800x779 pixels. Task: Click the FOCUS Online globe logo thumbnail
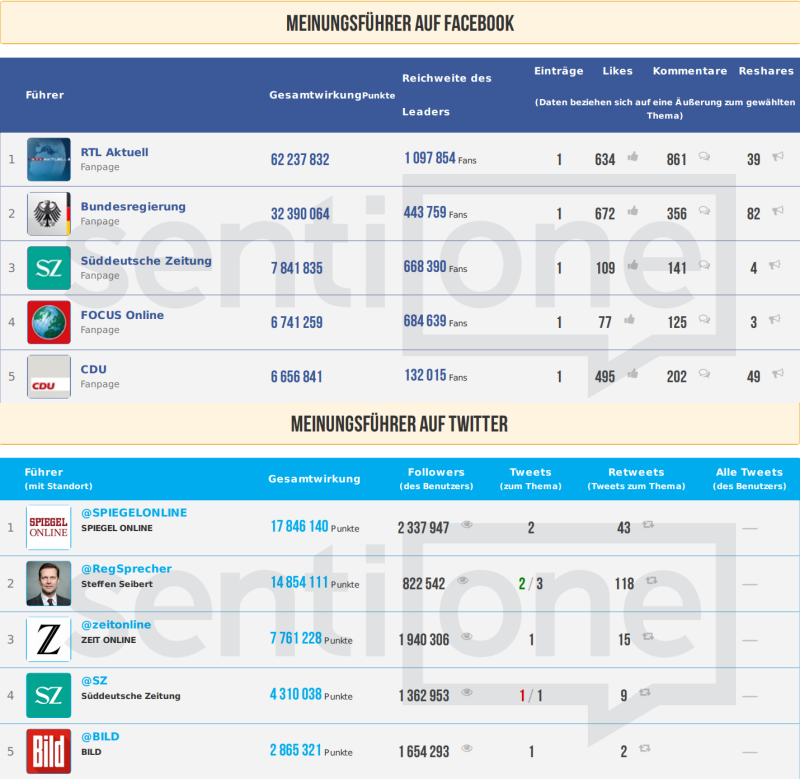tap(49, 322)
